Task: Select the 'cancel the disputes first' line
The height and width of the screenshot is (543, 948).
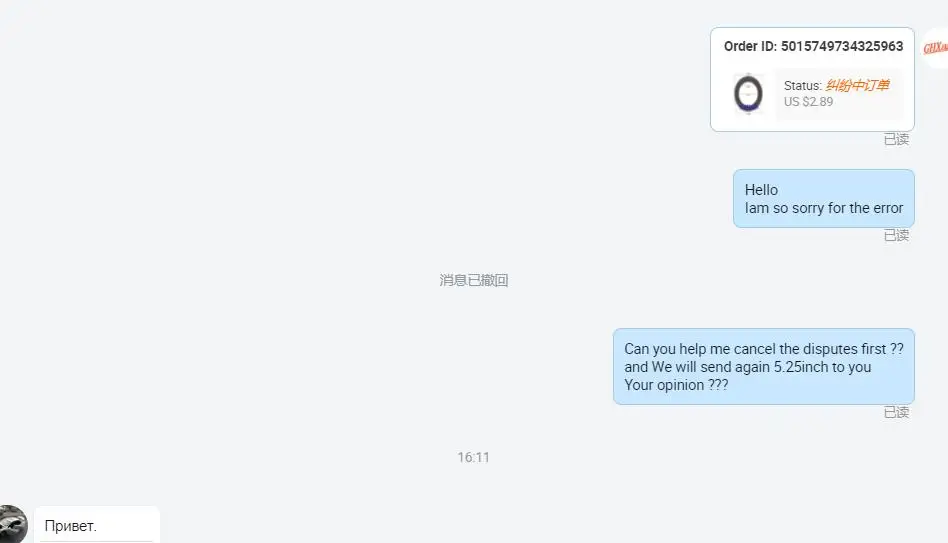Action: (764, 349)
